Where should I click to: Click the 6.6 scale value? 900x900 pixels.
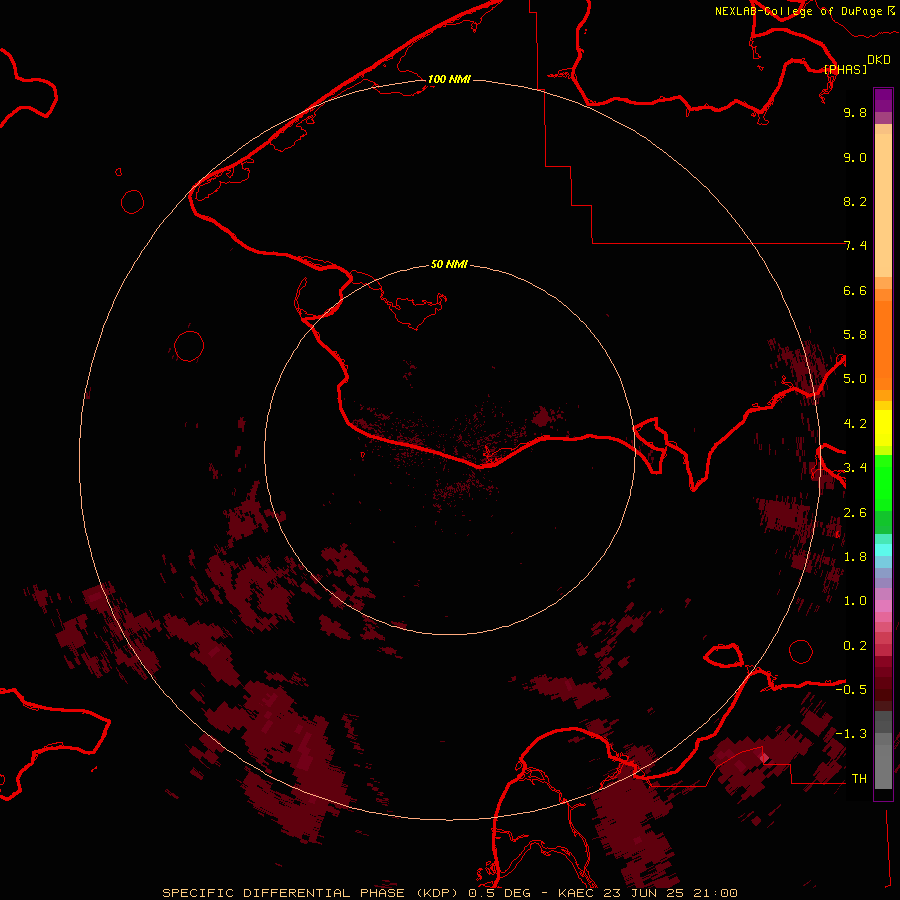point(855,290)
